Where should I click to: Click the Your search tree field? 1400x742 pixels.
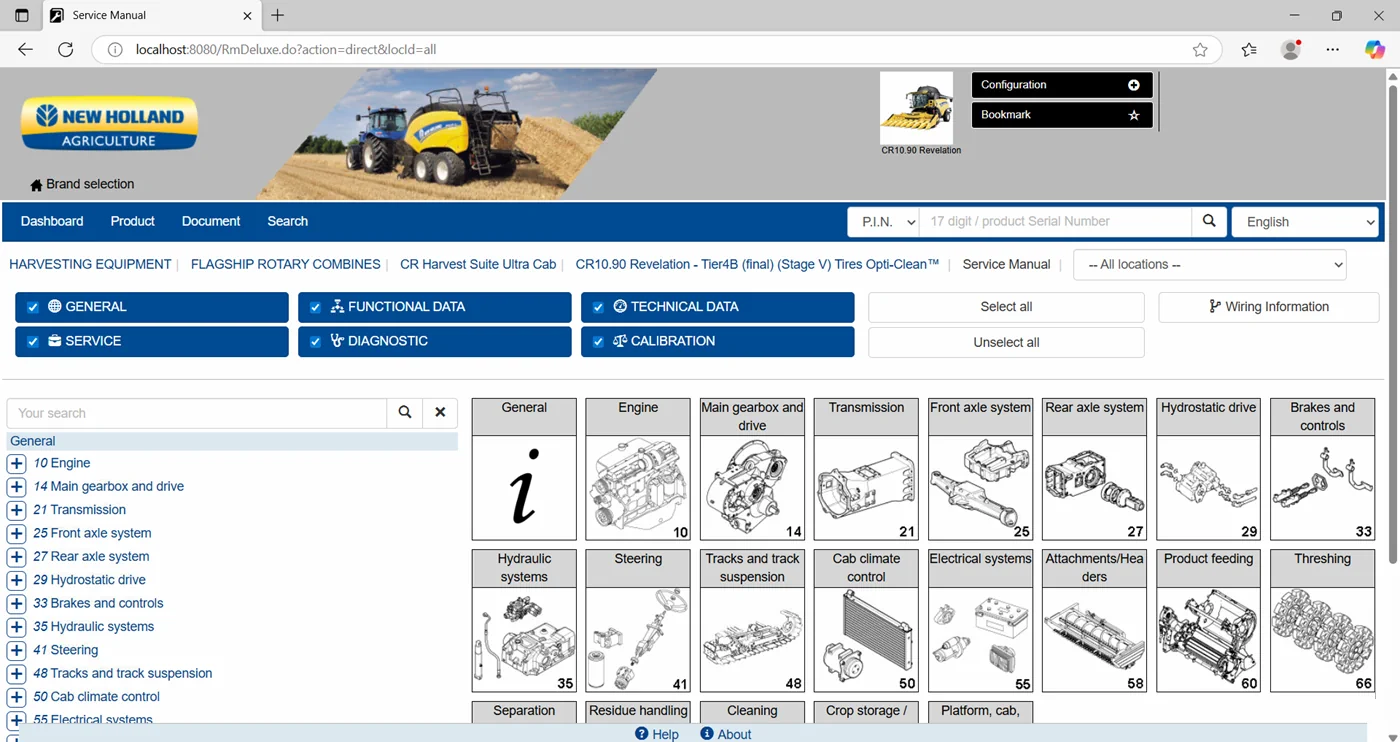coord(197,413)
